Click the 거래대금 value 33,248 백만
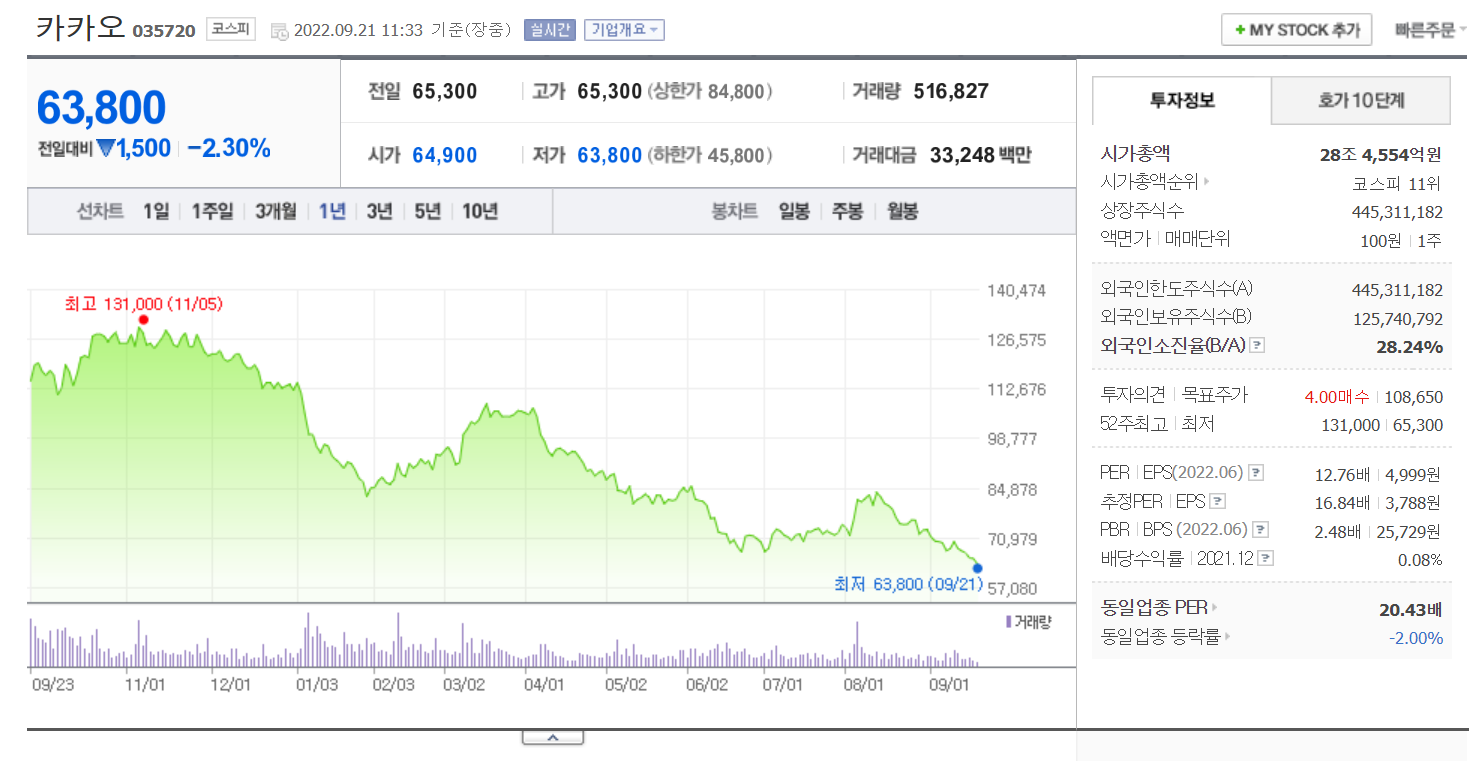Screen dimensions: 1482x761 tap(980, 156)
